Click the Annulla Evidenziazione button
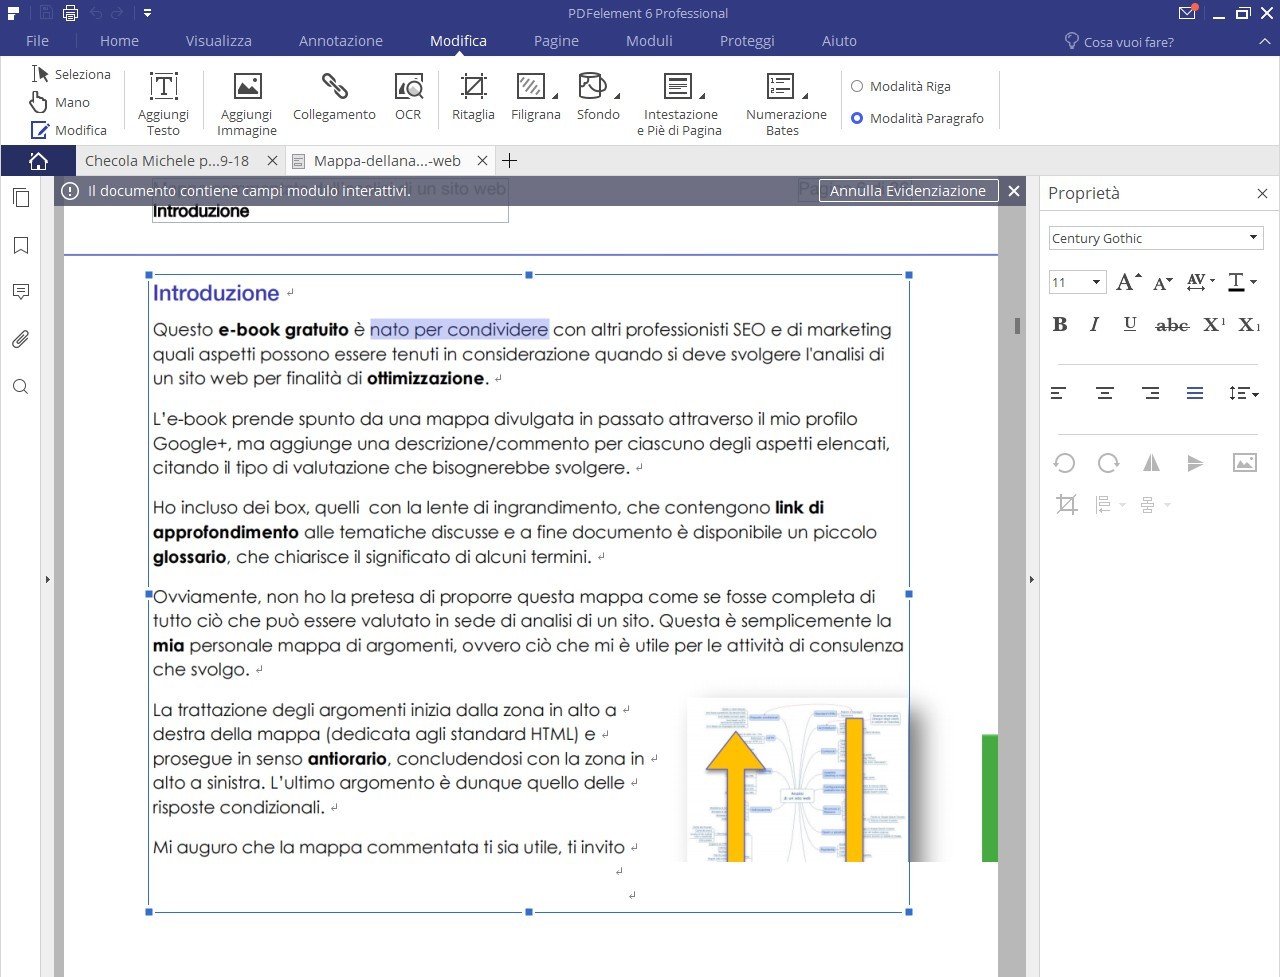1280x977 pixels. tap(907, 191)
